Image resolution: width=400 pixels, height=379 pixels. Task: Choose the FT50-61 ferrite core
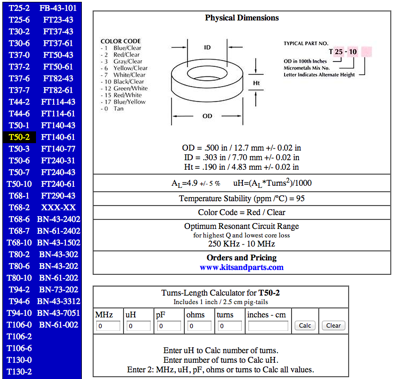pyautogui.click(x=58, y=67)
